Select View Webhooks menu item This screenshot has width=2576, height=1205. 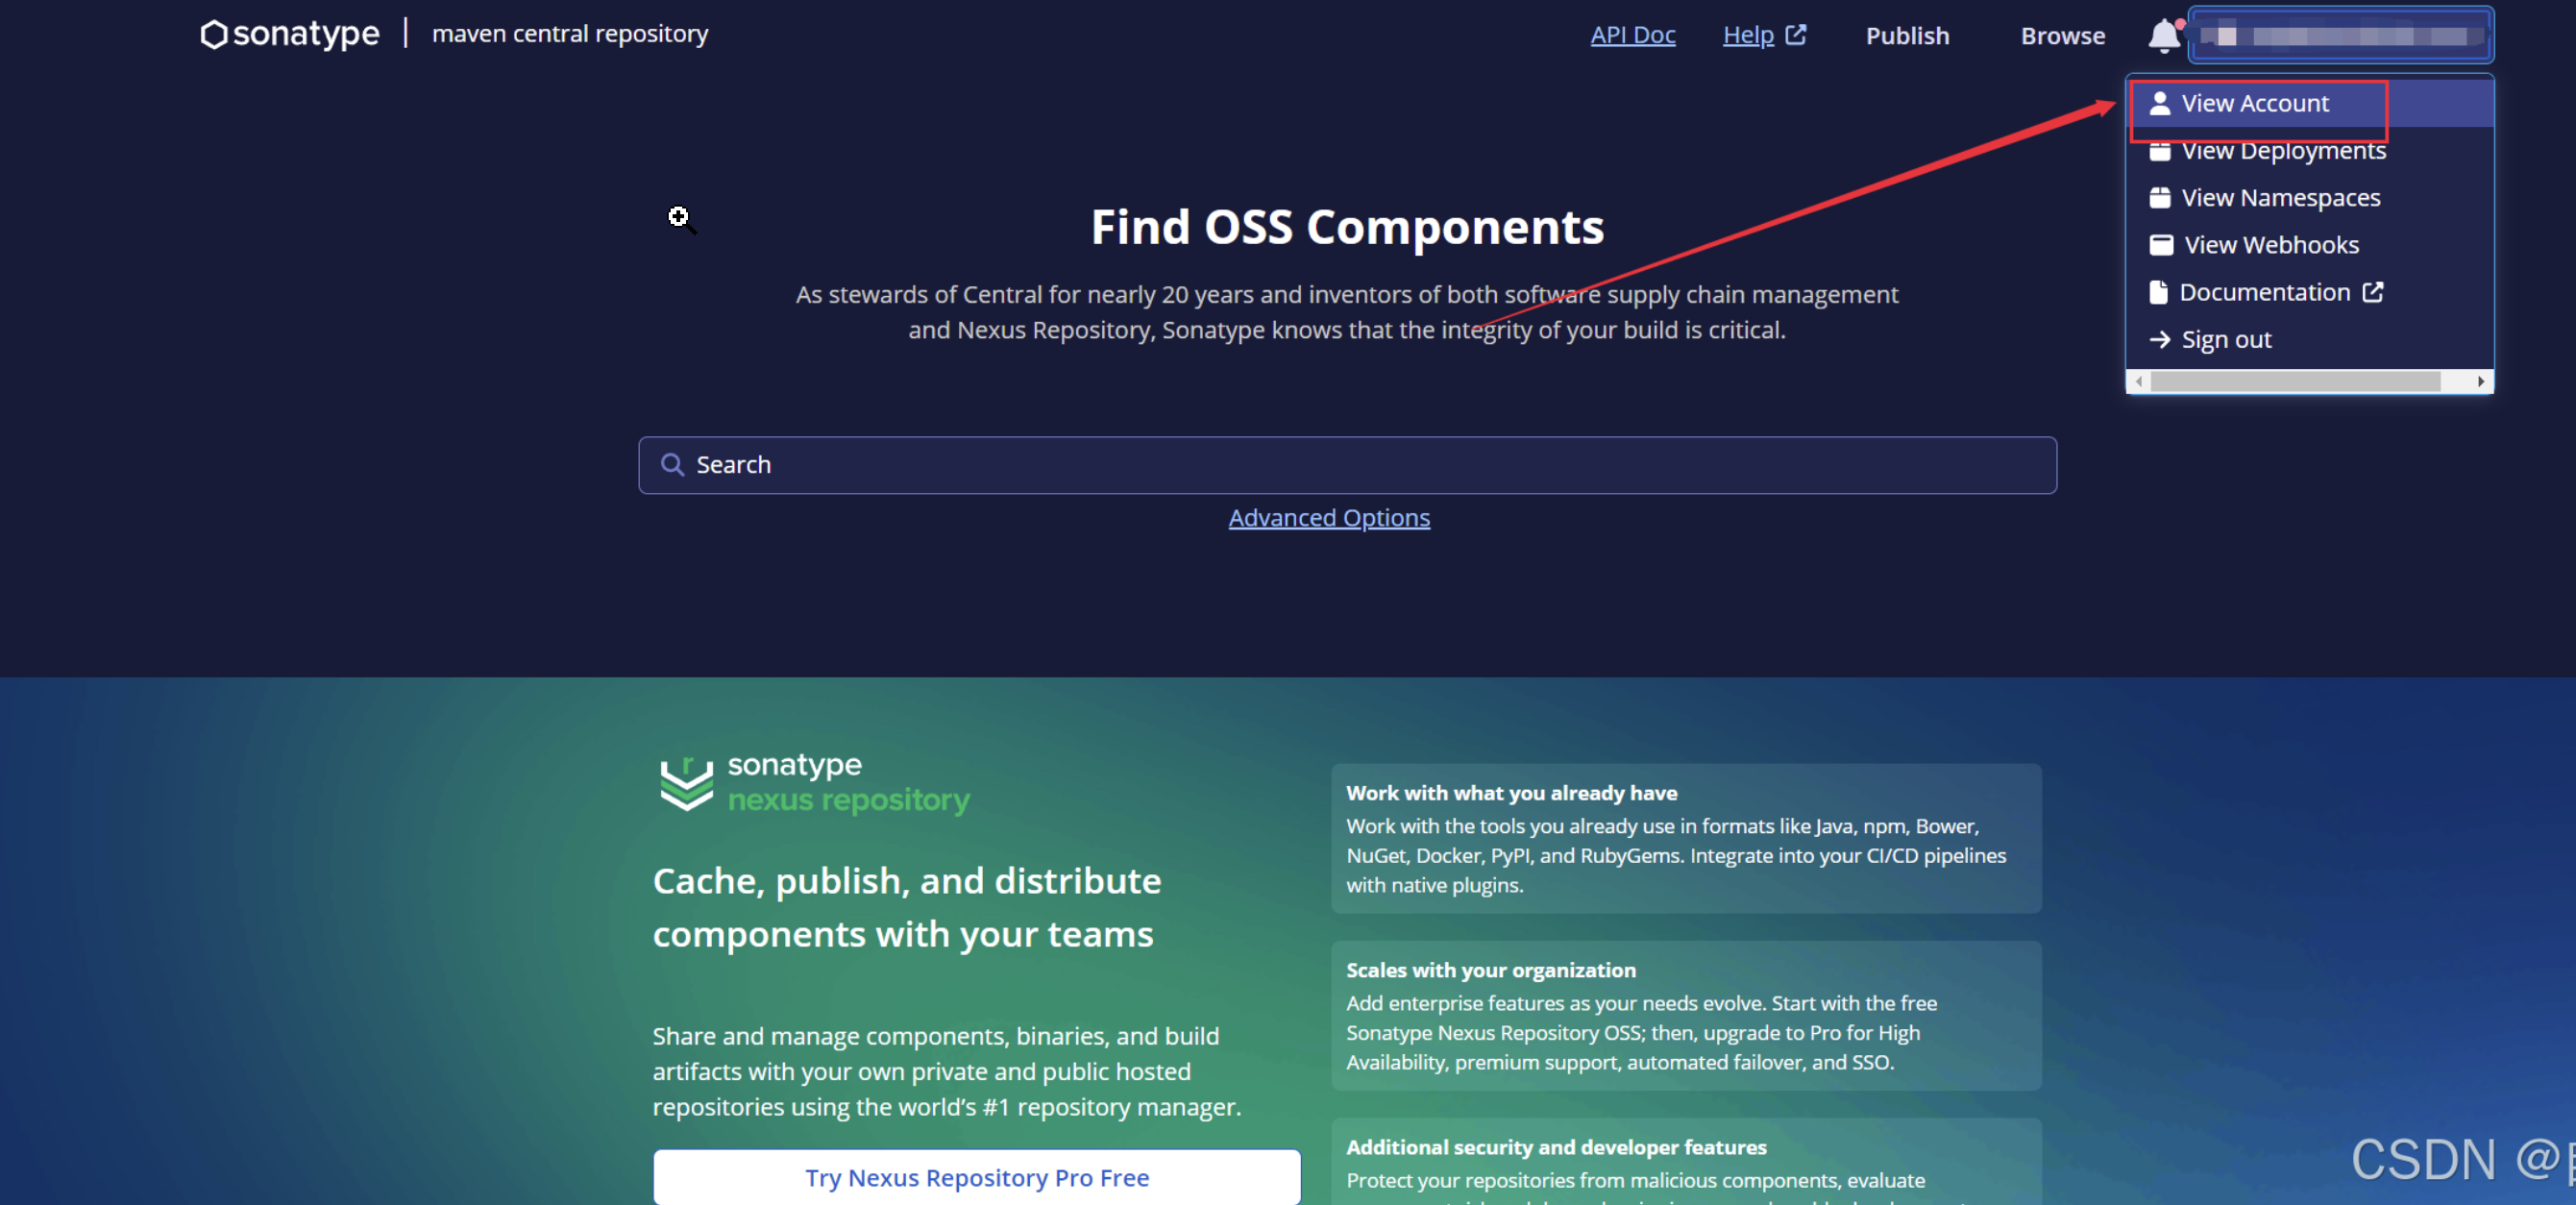pyautogui.click(x=2309, y=245)
